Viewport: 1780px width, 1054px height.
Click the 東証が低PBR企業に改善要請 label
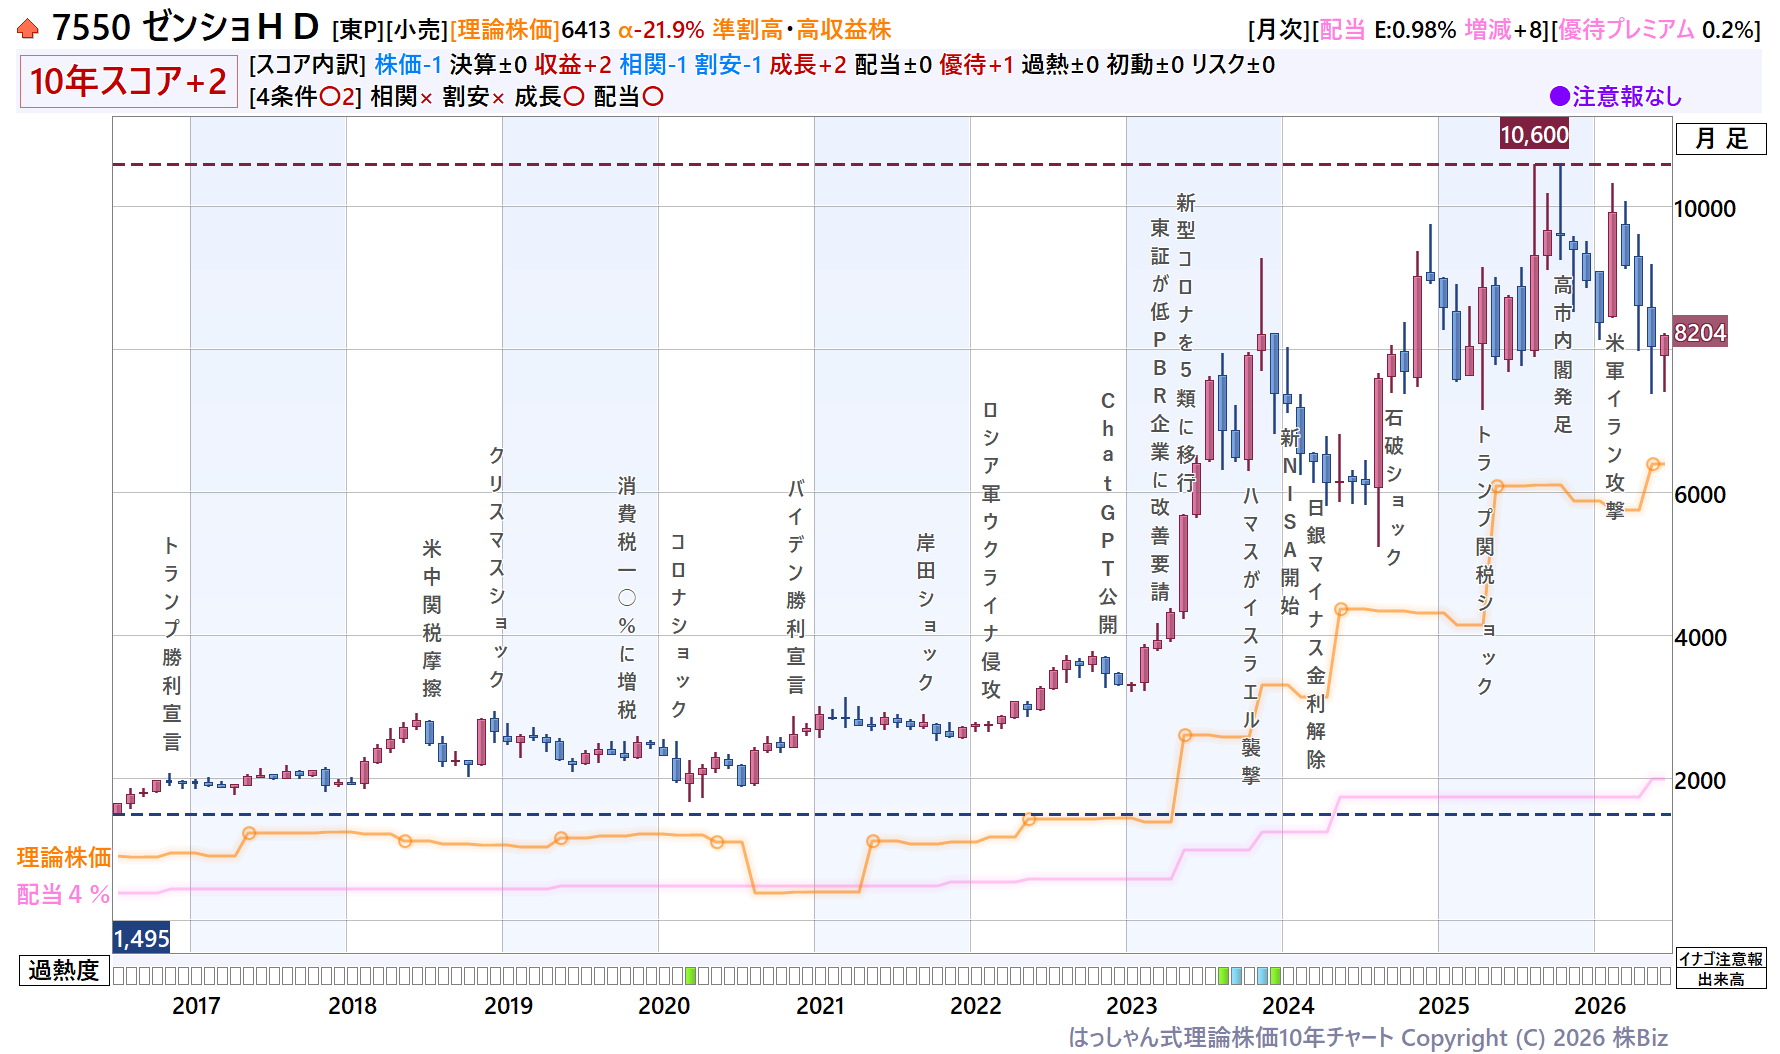coord(1160,409)
